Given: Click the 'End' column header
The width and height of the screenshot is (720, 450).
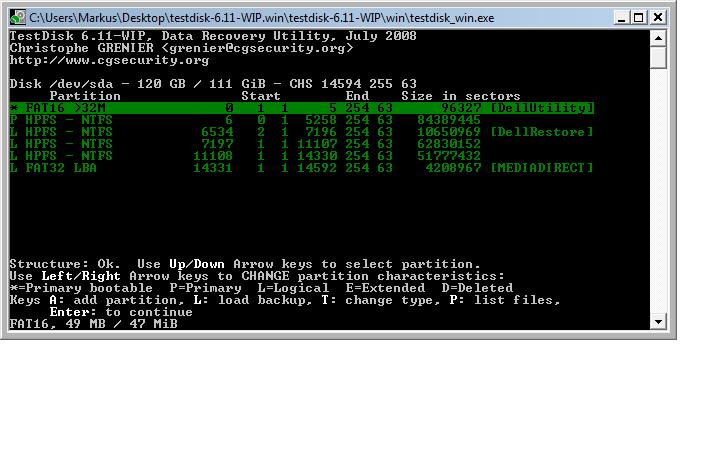Looking at the screenshot, I should 357,96.
